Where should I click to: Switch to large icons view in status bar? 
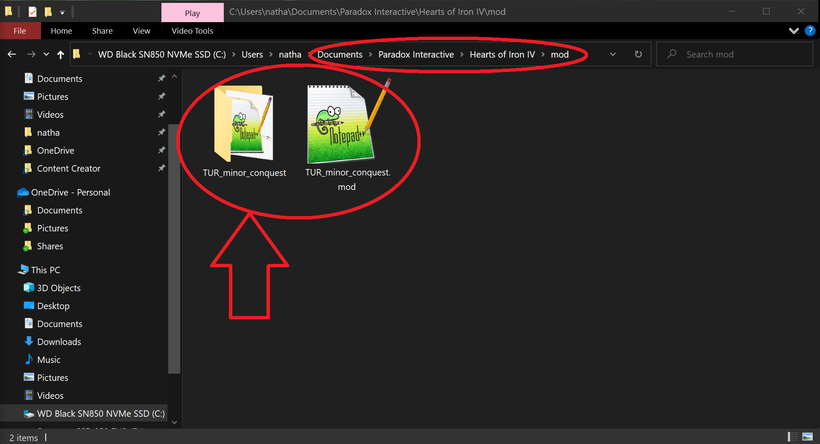808,437
